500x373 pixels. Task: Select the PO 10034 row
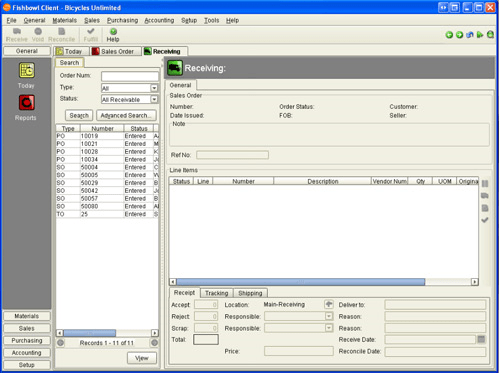tap(107, 159)
